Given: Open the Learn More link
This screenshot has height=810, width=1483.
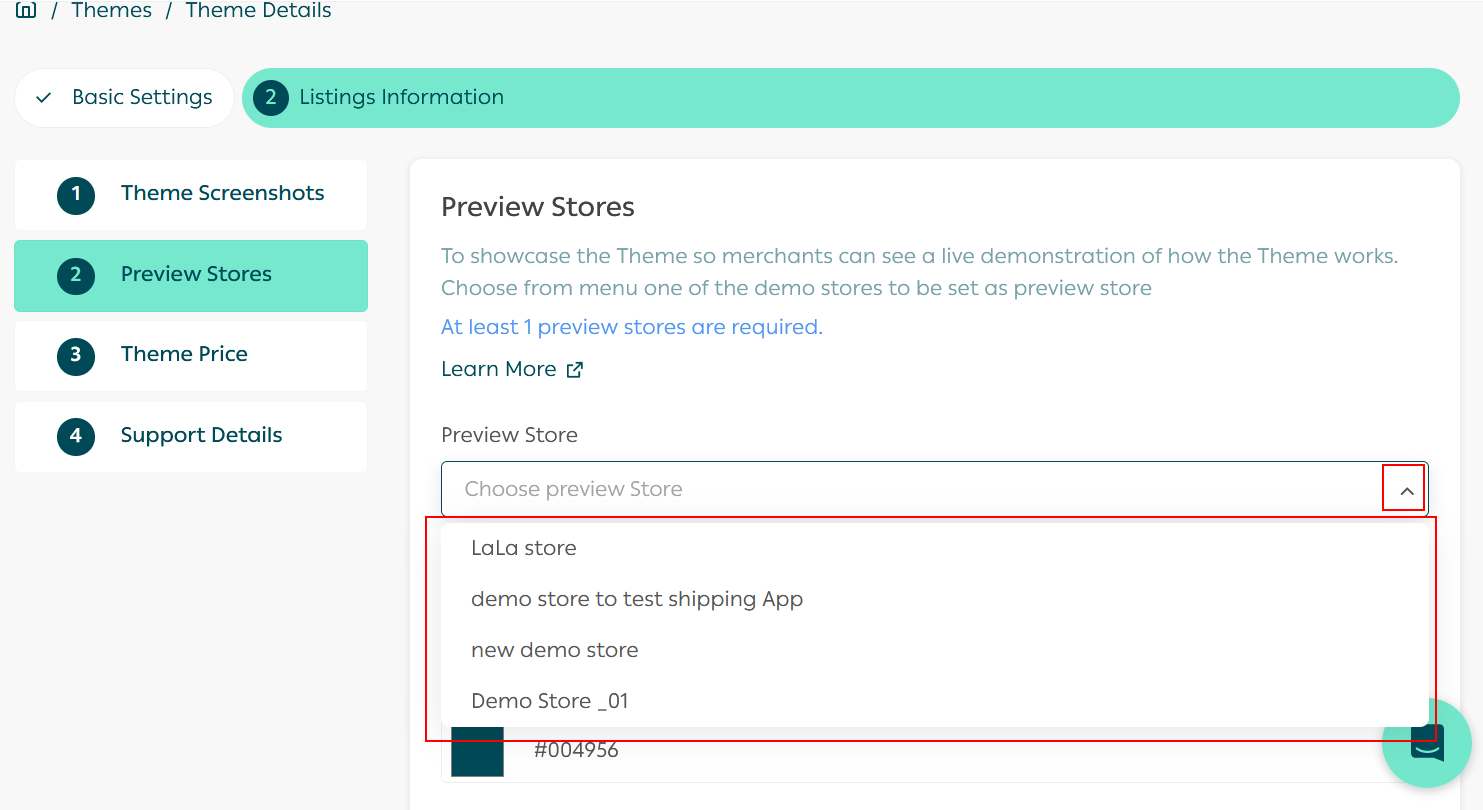Looking at the screenshot, I should [x=499, y=369].
